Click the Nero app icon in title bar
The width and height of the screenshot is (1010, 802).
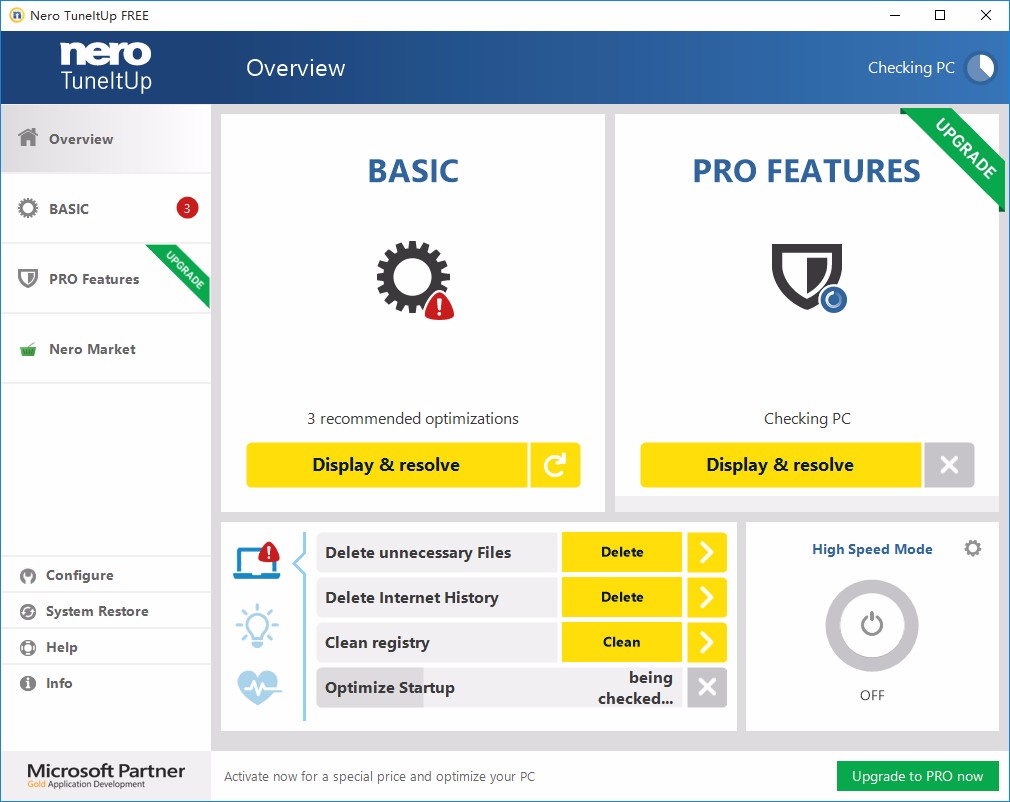point(16,15)
